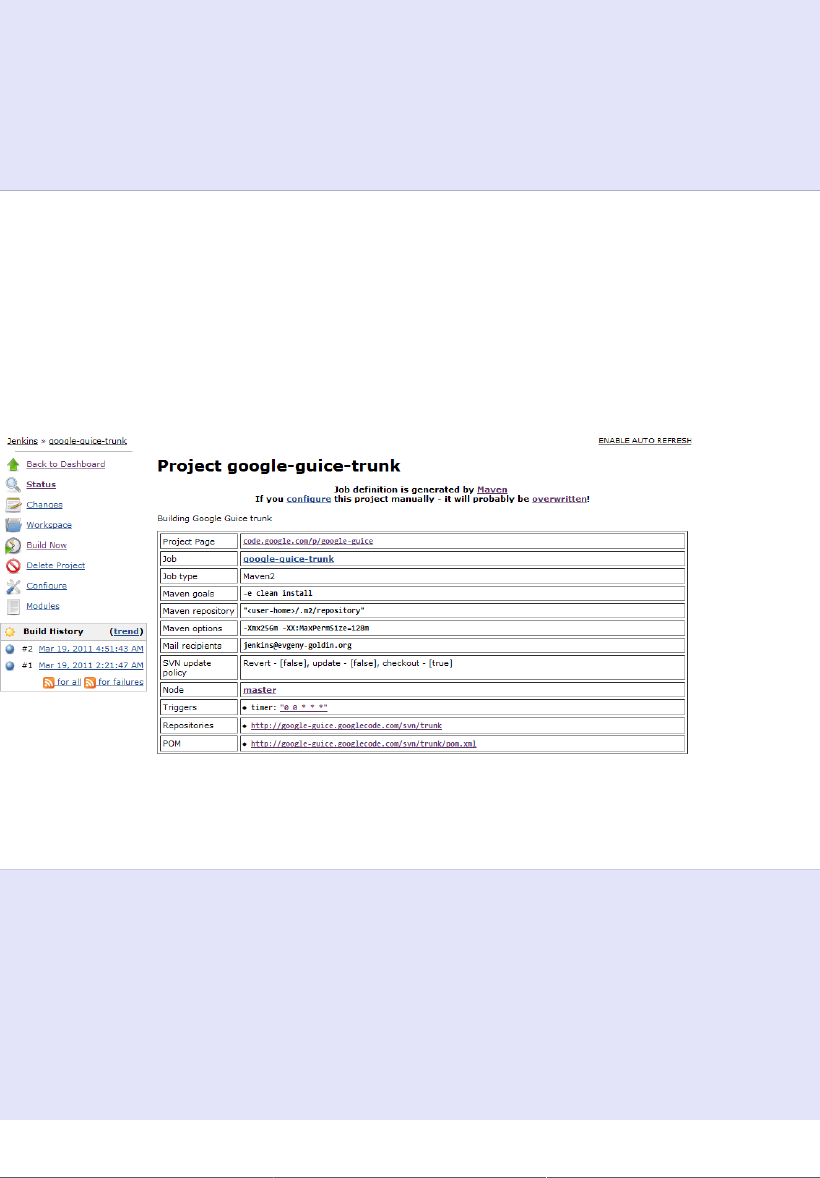820x1178 pixels.
Task: Open the Changes sidebar link
Action: (x=44, y=505)
